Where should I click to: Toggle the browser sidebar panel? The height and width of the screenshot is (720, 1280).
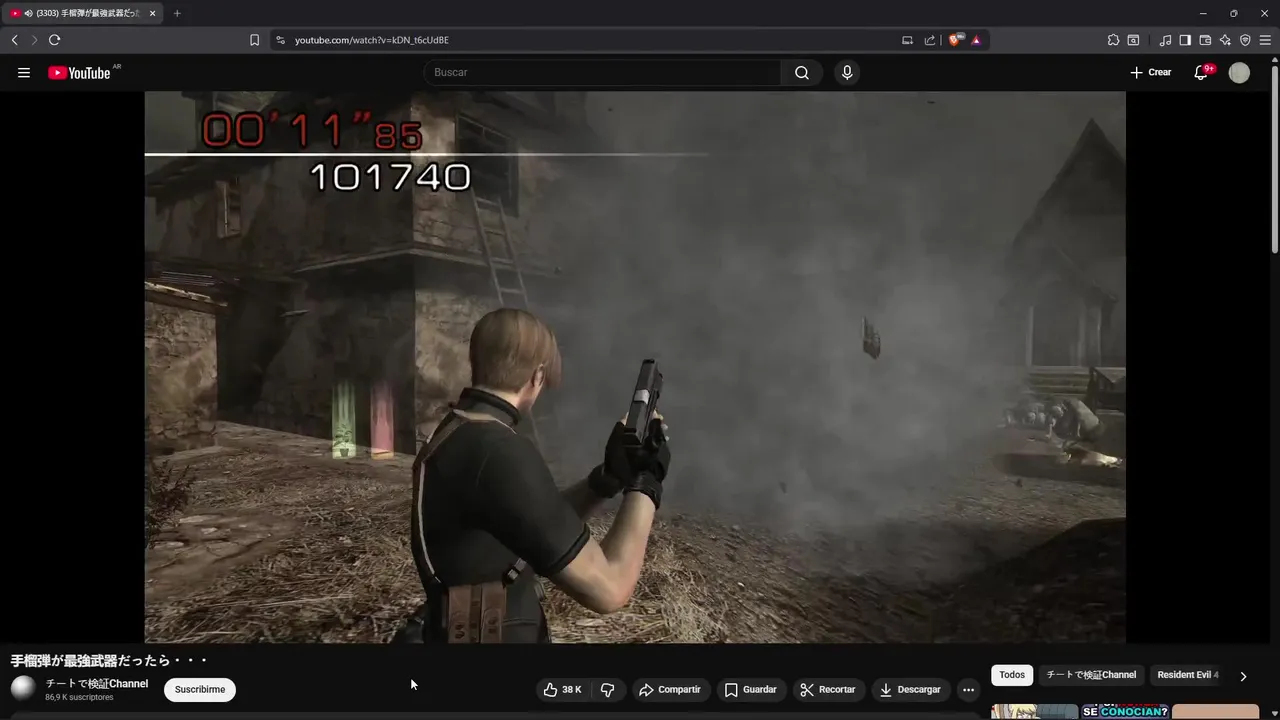coord(1185,40)
